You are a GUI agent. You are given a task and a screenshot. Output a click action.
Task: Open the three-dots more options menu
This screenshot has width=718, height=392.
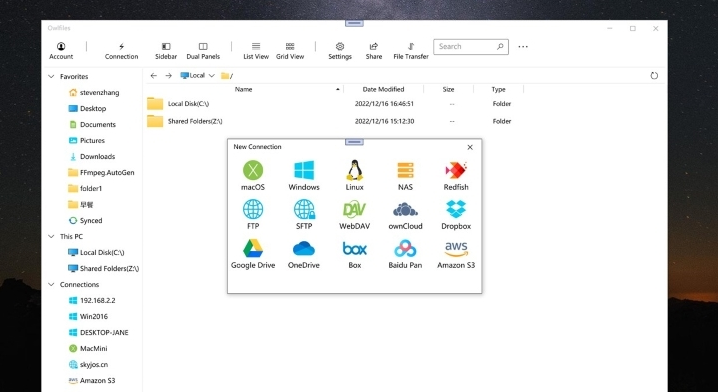(x=523, y=47)
